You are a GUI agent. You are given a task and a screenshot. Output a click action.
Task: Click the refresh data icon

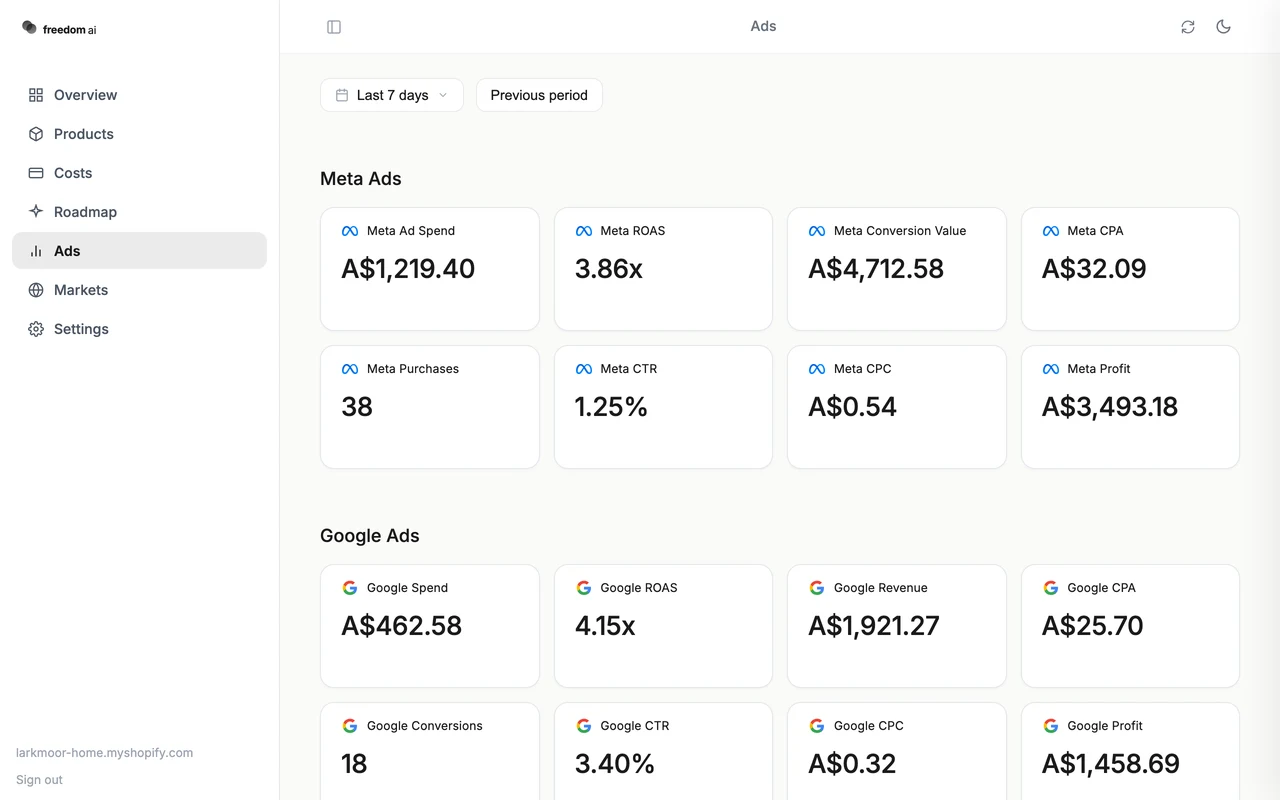click(x=1188, y=27)
